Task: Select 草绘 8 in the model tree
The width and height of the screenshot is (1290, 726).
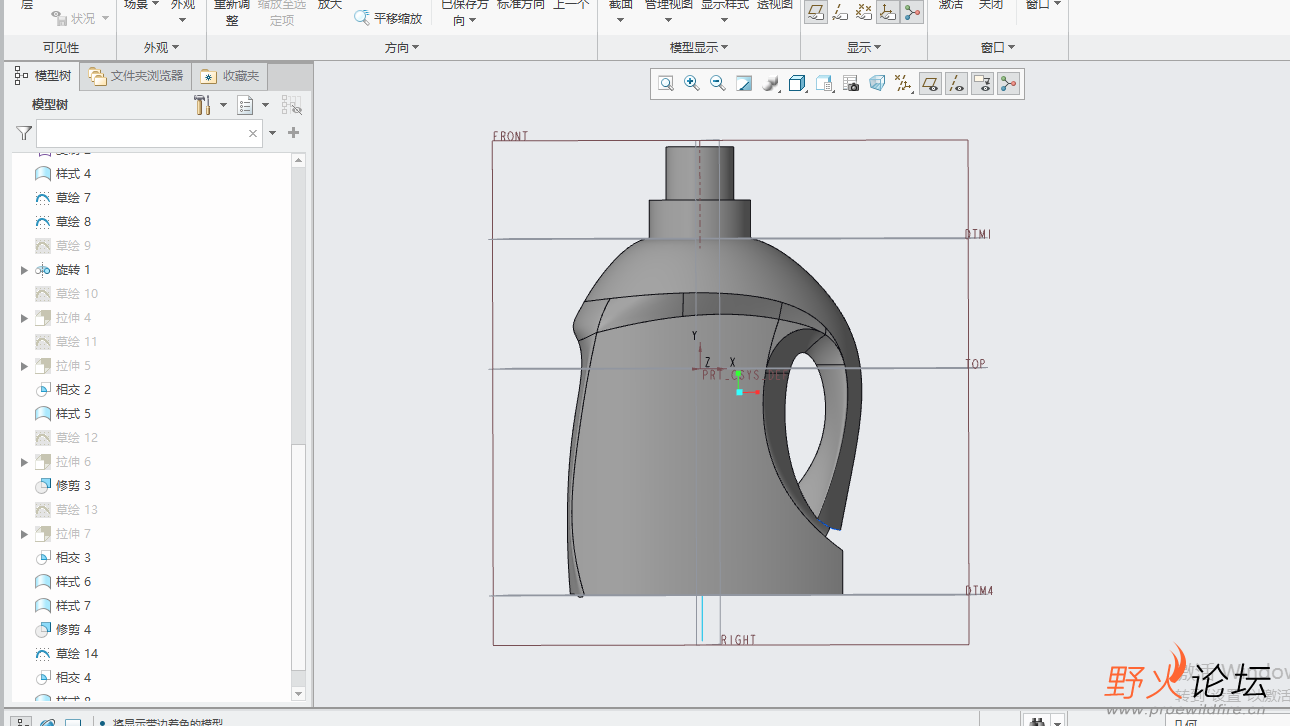Action: (x=73, y=222)
